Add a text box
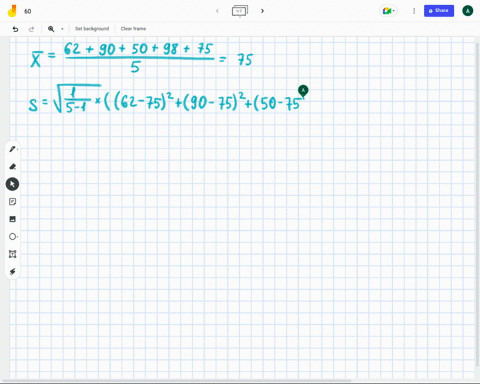Image resolution: width=480 pixels, height=384 pixels. (x=13, y=254)
